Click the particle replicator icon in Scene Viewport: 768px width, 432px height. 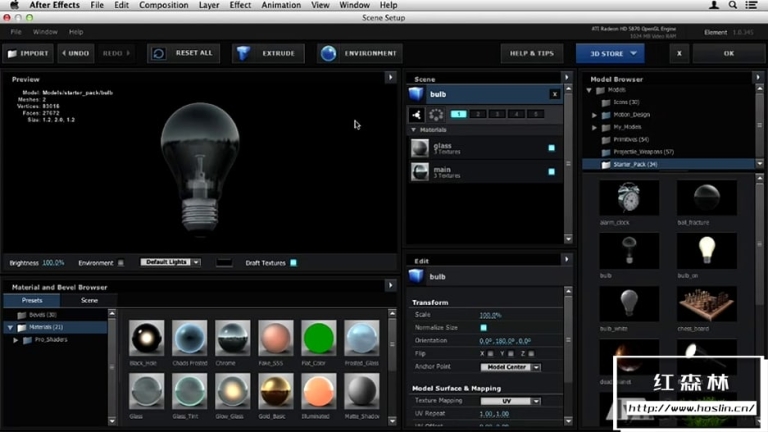(x=436, y=115)
